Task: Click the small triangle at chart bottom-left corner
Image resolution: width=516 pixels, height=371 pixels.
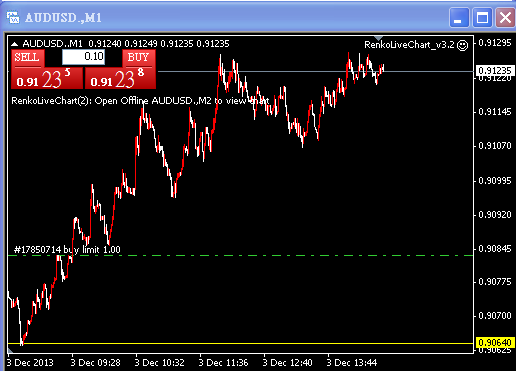Action: 10,350
